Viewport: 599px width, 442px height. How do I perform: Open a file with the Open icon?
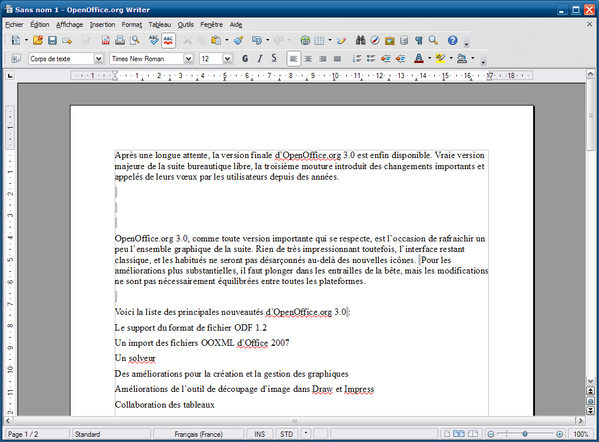click(x=38, y=40)
